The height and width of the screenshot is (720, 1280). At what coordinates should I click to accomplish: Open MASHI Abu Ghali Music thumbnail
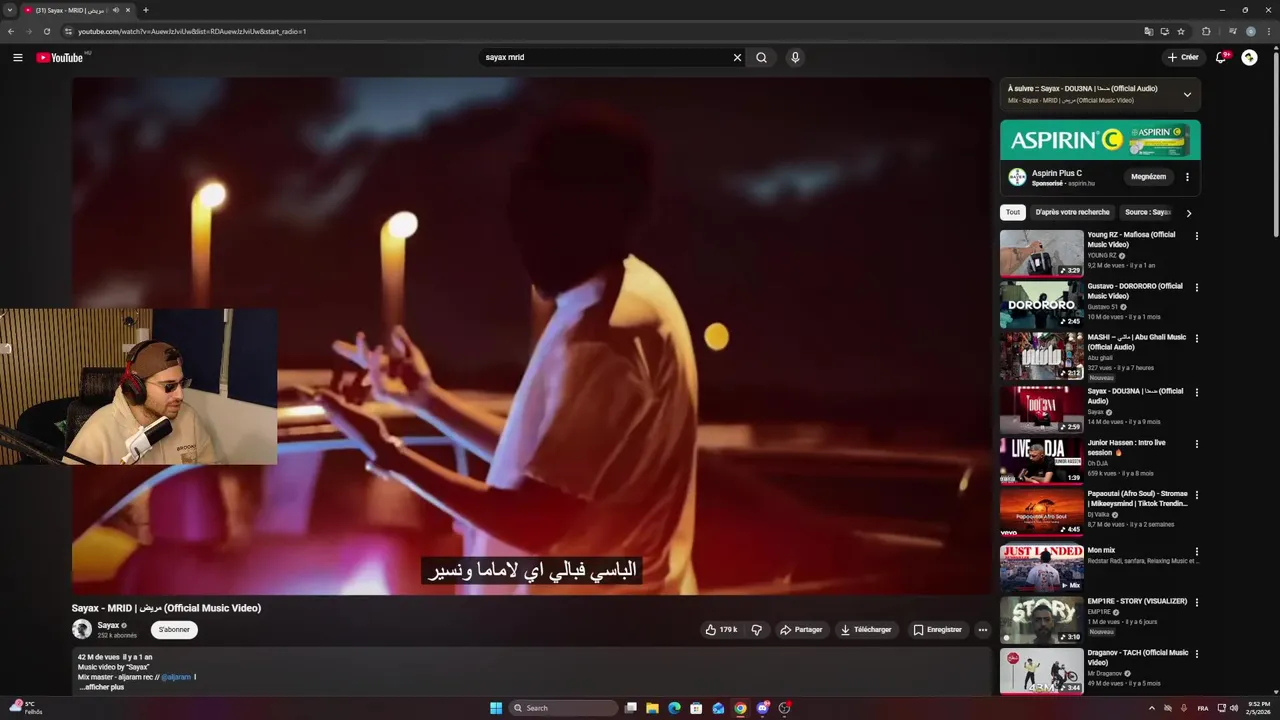[1041, 356]
